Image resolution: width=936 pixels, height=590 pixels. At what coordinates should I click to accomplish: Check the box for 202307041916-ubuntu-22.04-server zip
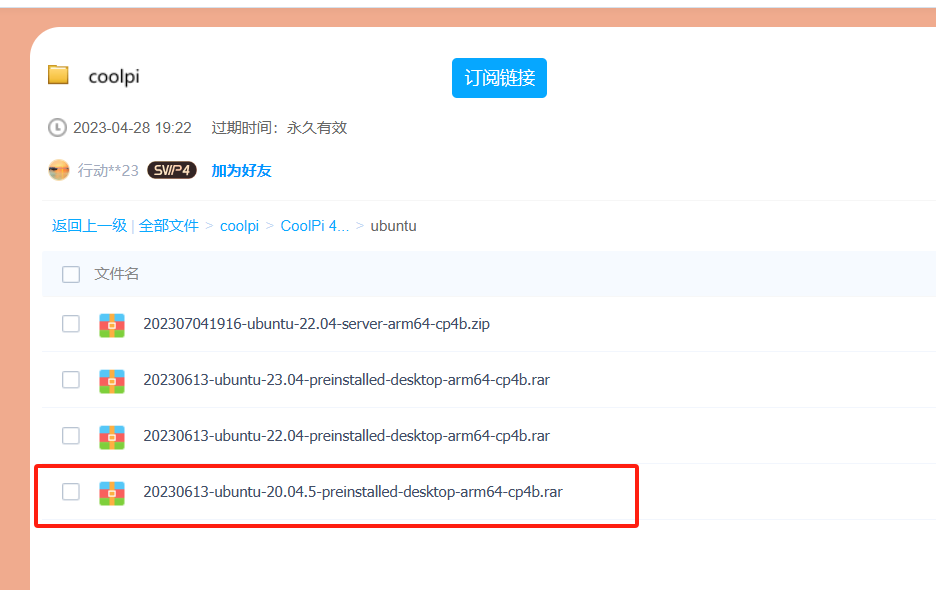[71, 324]
